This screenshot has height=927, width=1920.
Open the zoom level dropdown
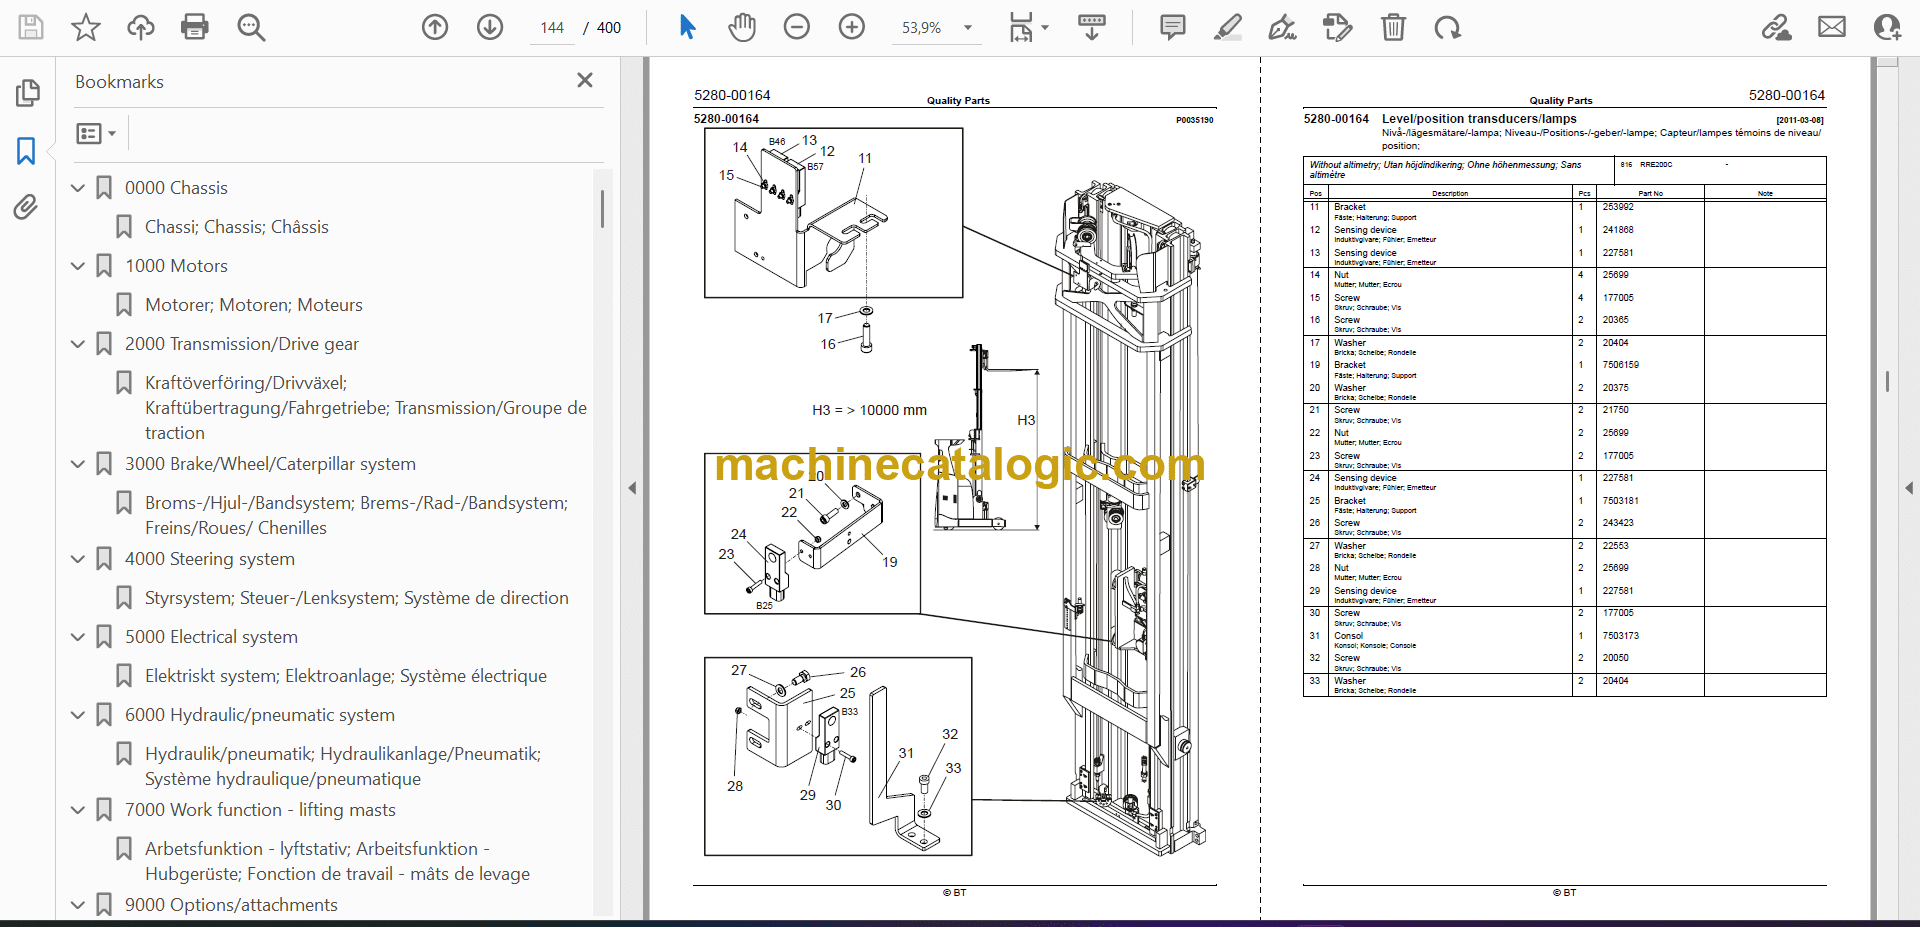[x=968, y=28]
